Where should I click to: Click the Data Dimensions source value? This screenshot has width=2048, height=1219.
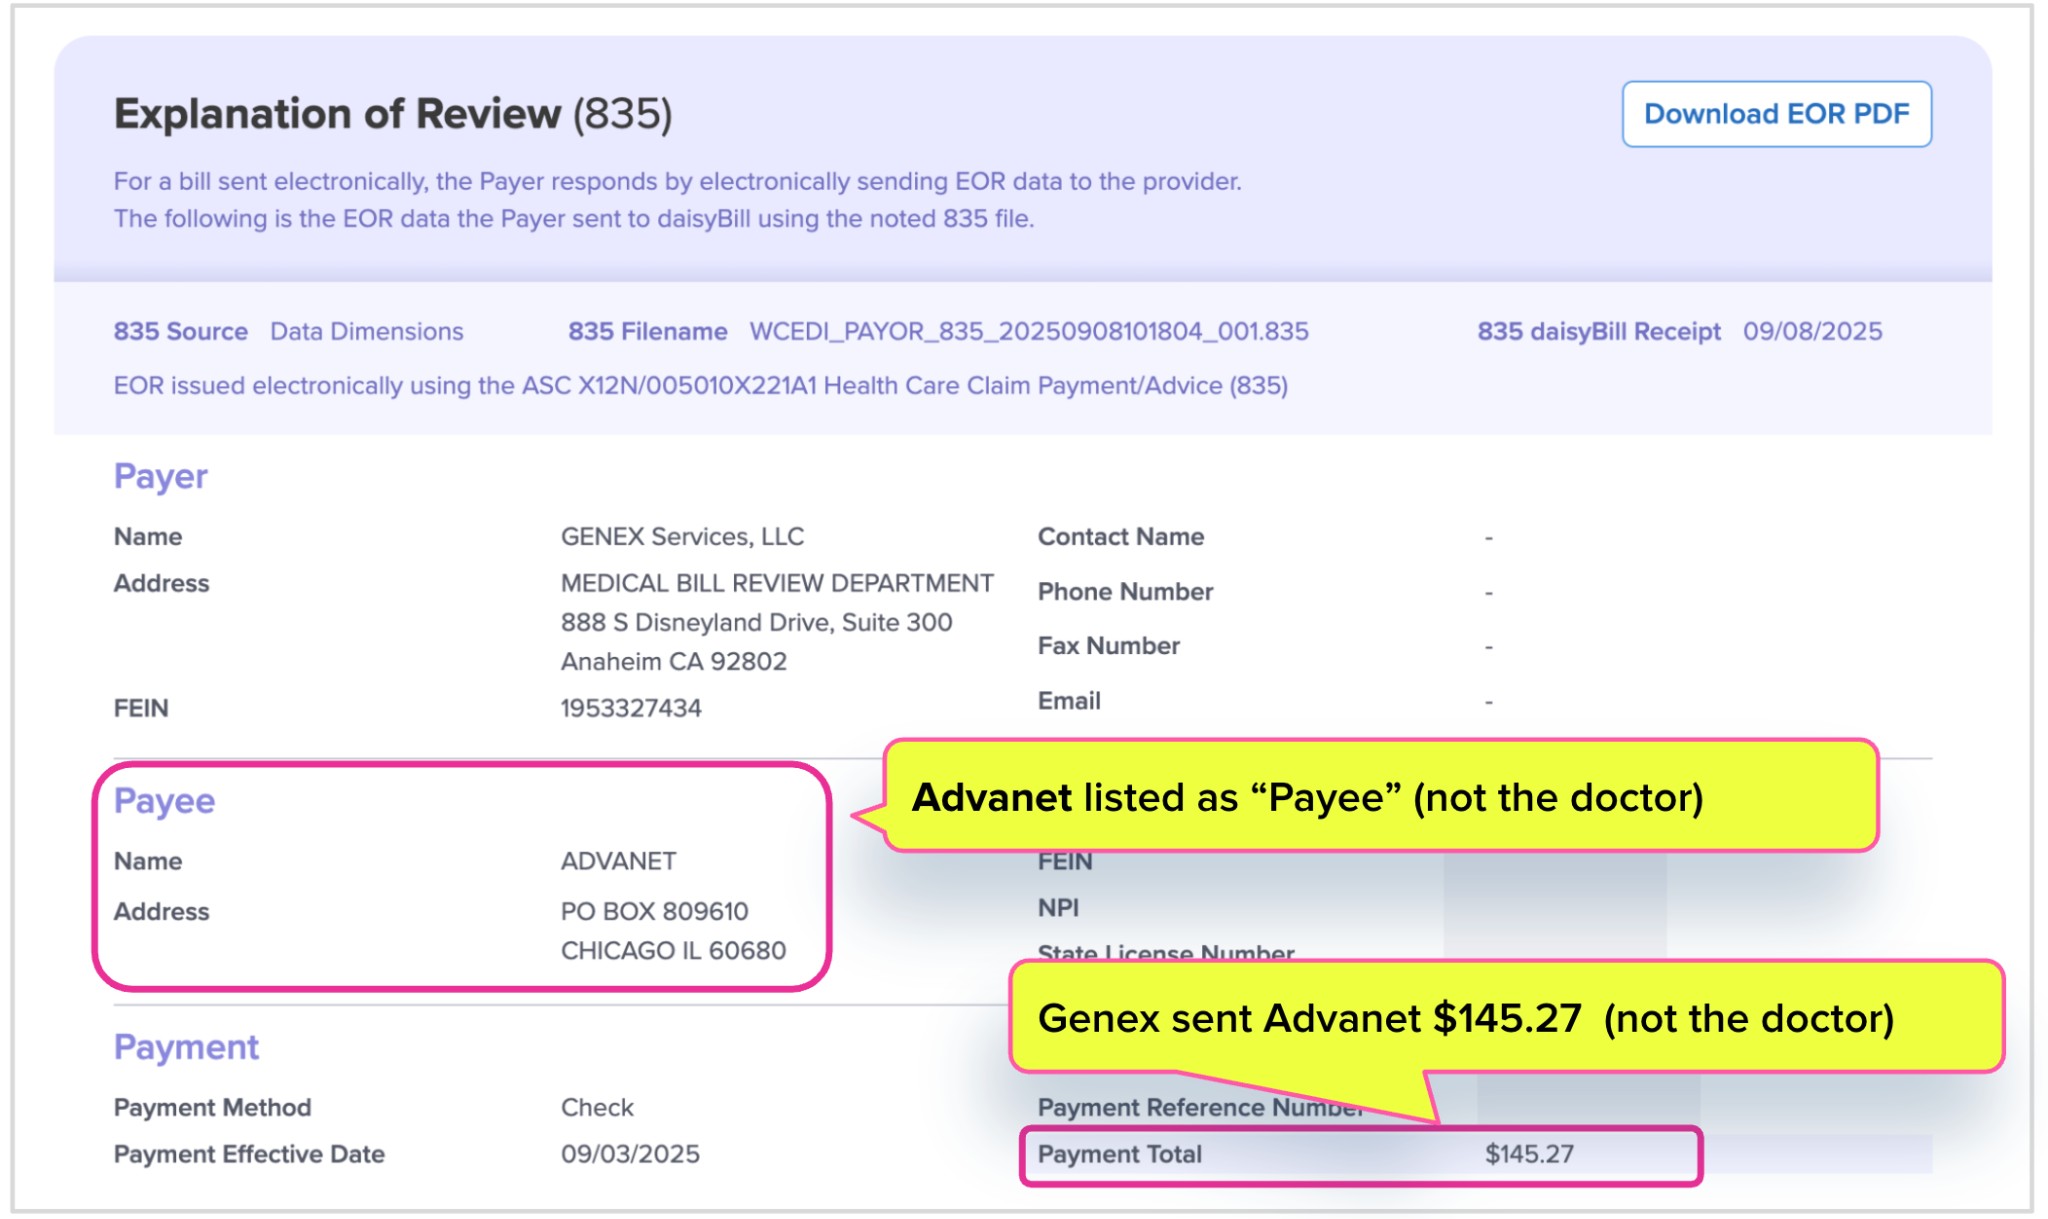coord(366,331)
